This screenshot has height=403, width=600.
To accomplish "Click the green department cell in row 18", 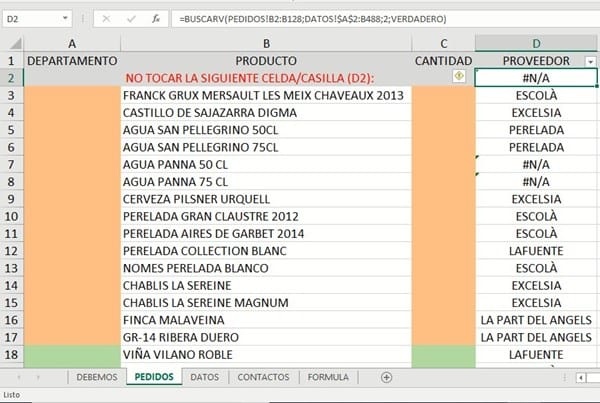I will [x=72, y=354].
